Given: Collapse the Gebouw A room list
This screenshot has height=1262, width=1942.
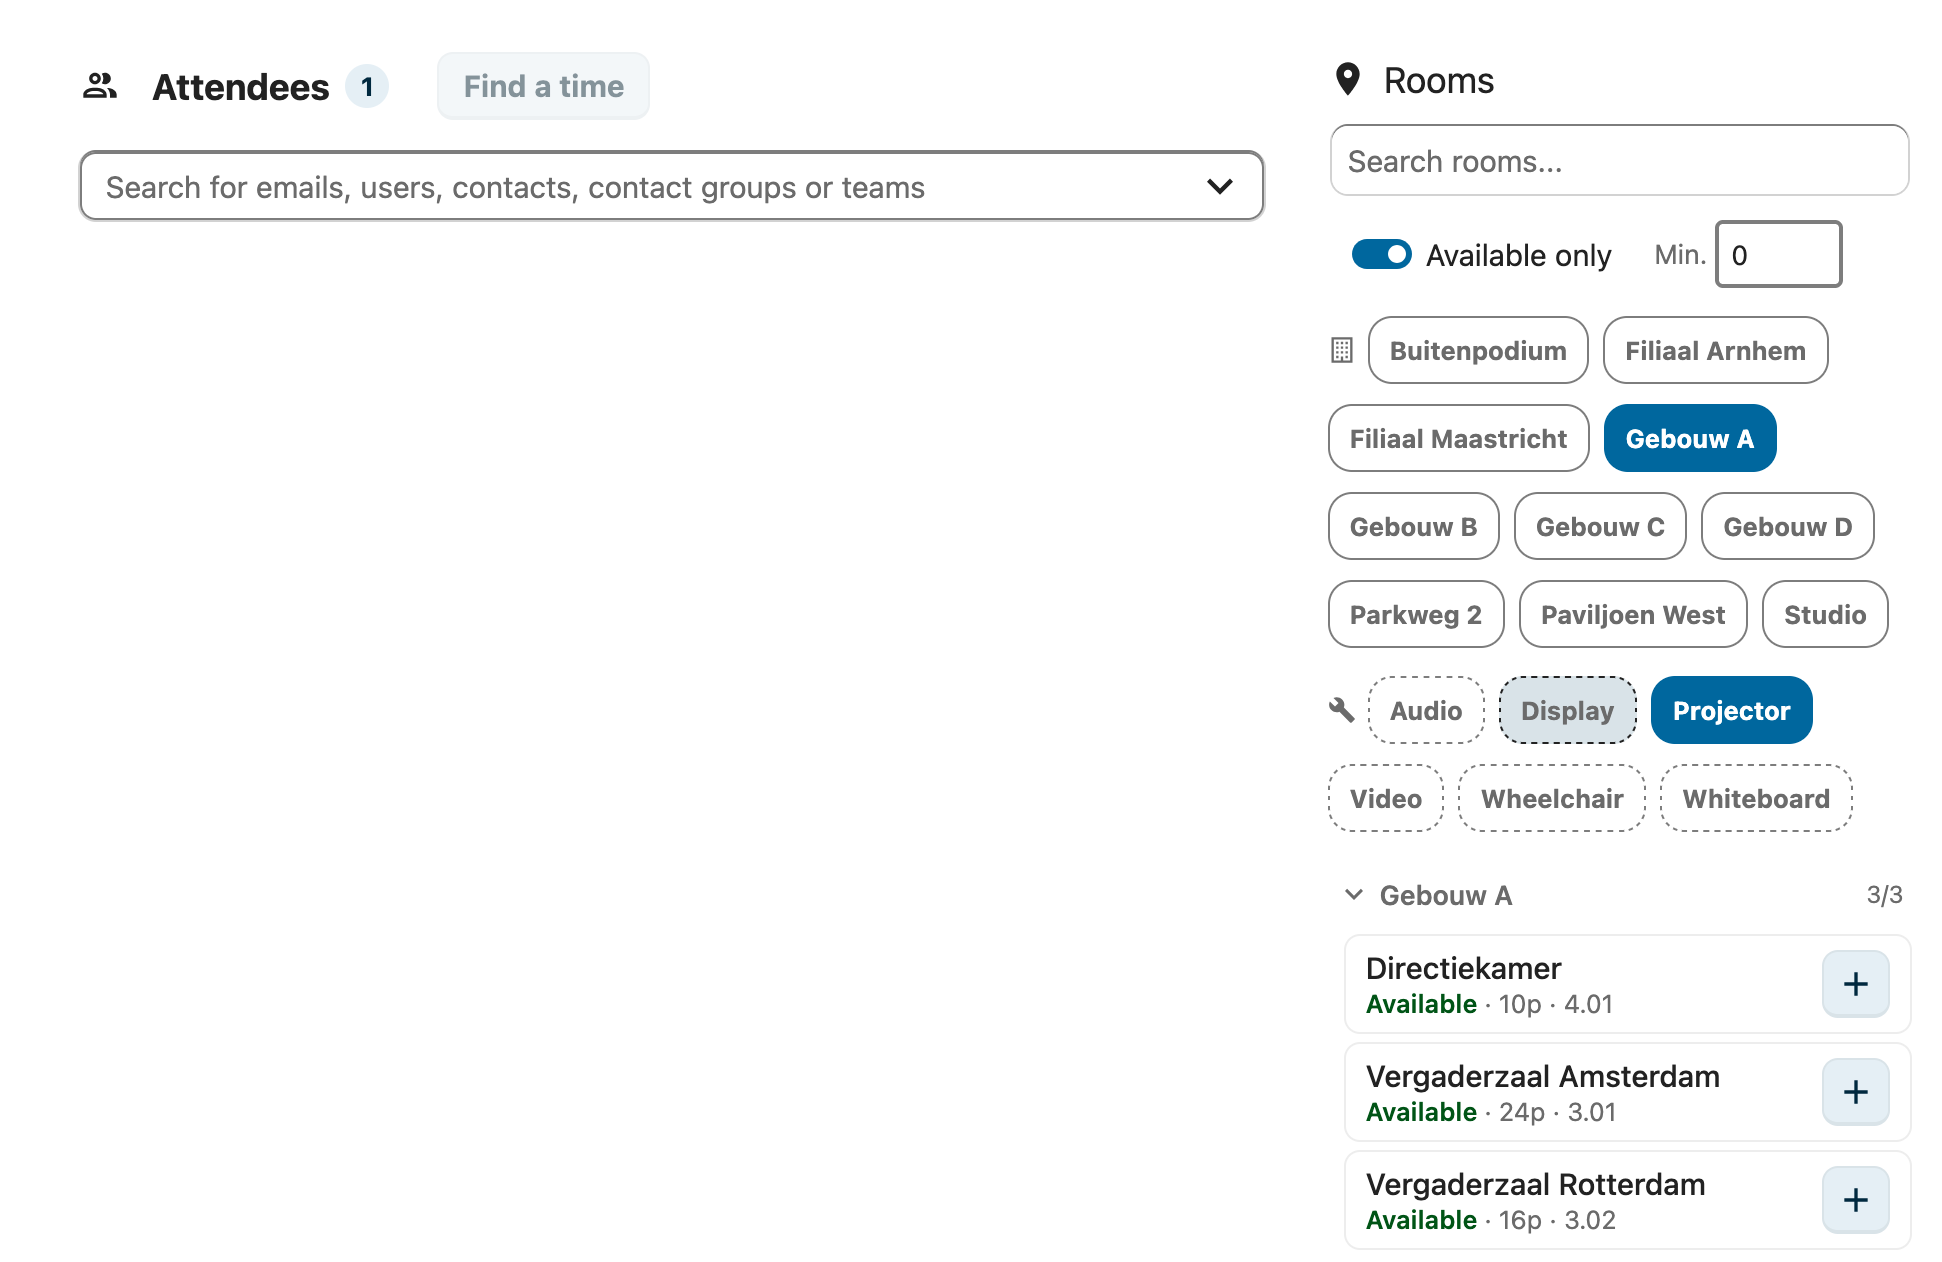Looking at the screenshot, I should (1354, 895).
